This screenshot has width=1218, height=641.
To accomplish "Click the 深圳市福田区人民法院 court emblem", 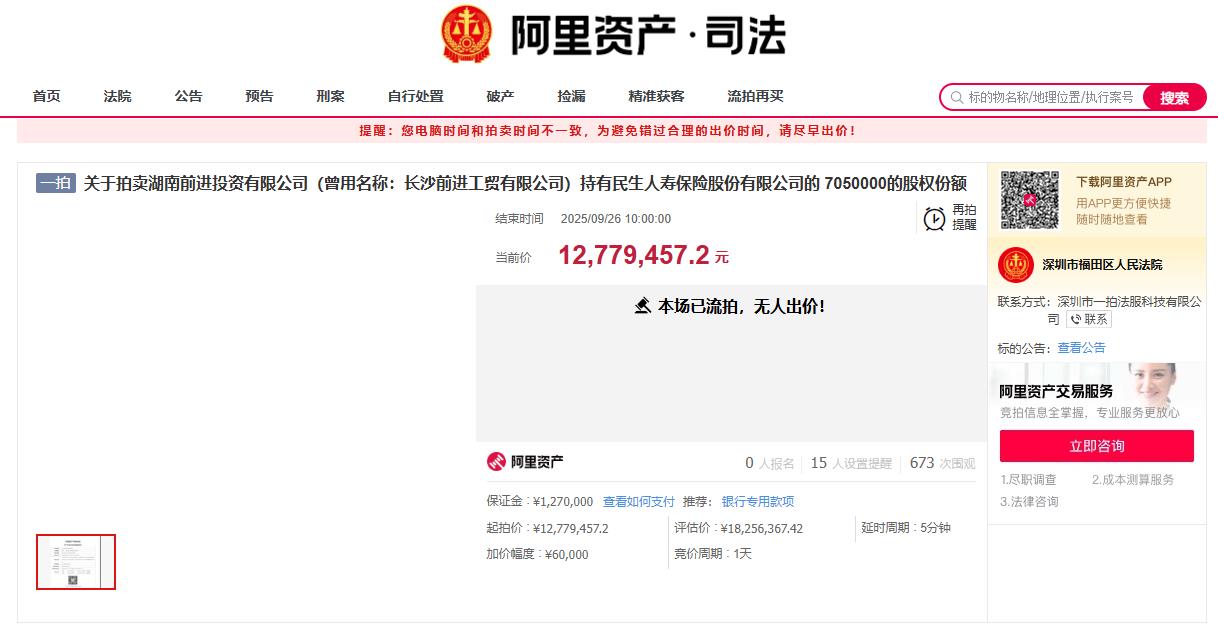I will click(x=1015, y=265).
